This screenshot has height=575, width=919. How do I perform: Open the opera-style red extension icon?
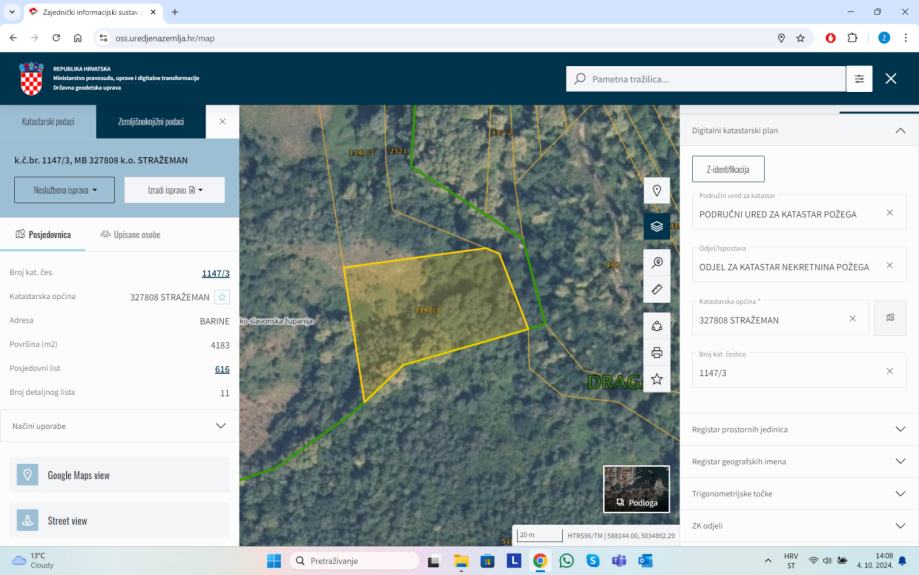(830, 38)
